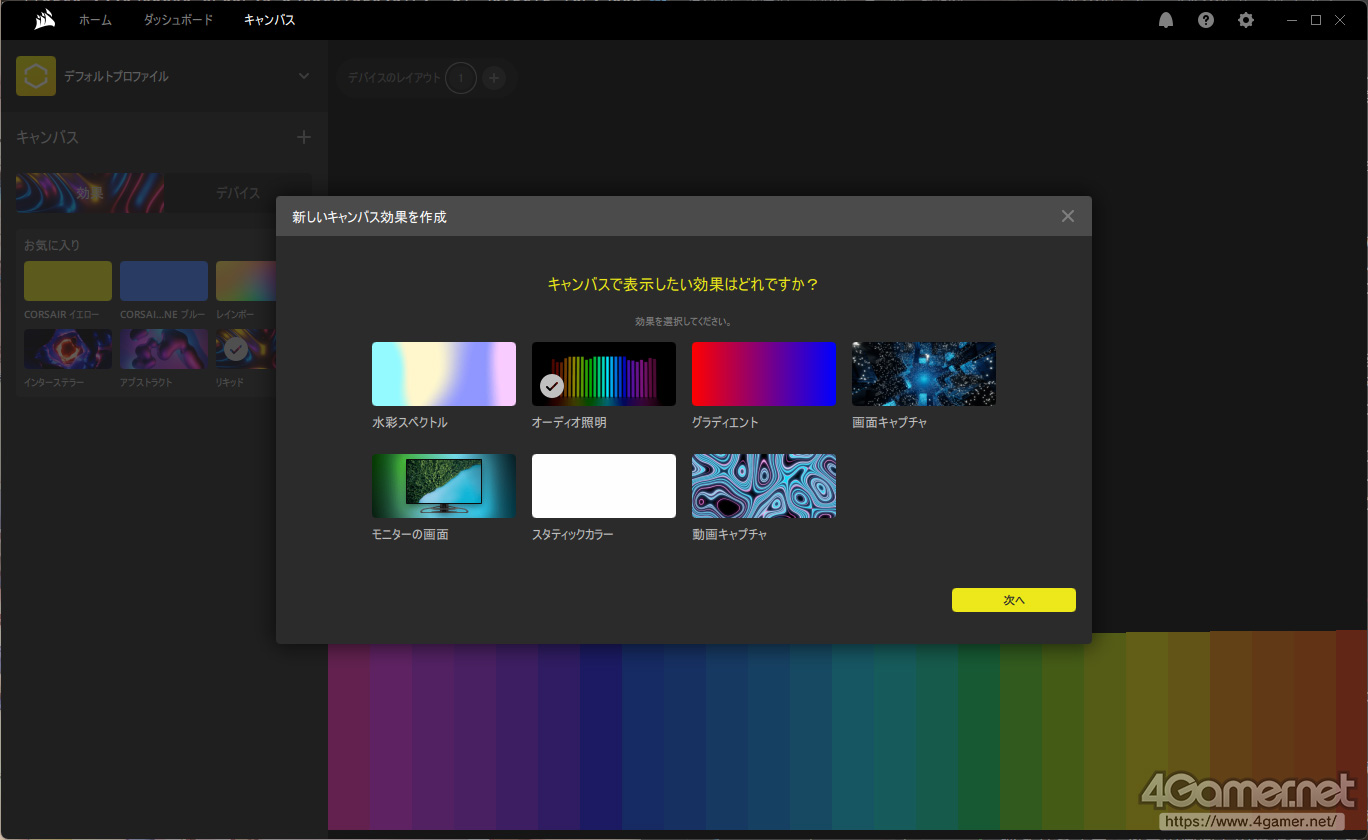Screen dimensions: 1368x840
Task: Add a device layout with plus button
Action: pyautogui.click(x=494, y=78)
